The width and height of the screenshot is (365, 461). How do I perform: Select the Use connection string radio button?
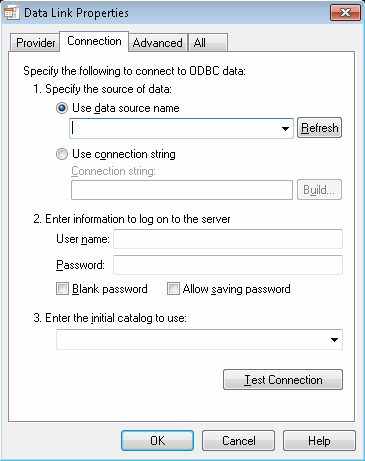point(62,154)
